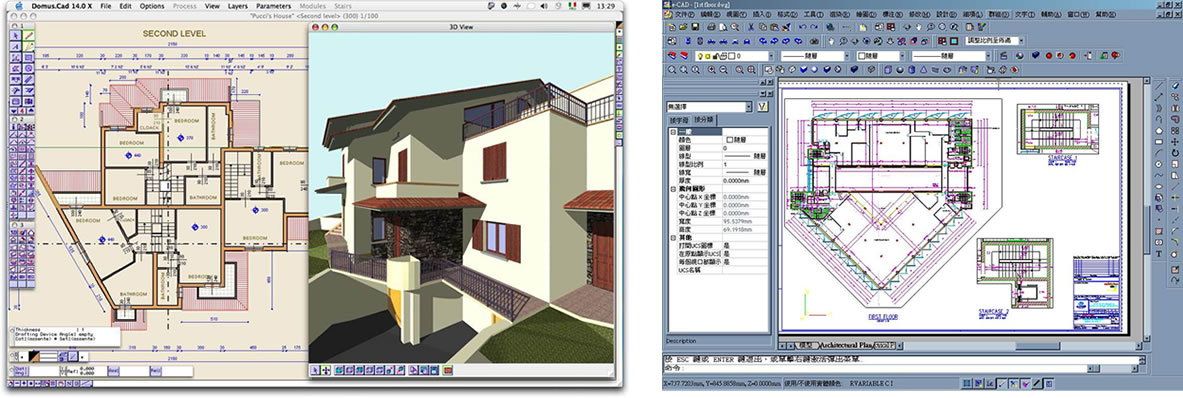This screenshot has height=398, width=1183.
Task: Click the Print icon in CAD toolbar
Action: pos(711,27)
